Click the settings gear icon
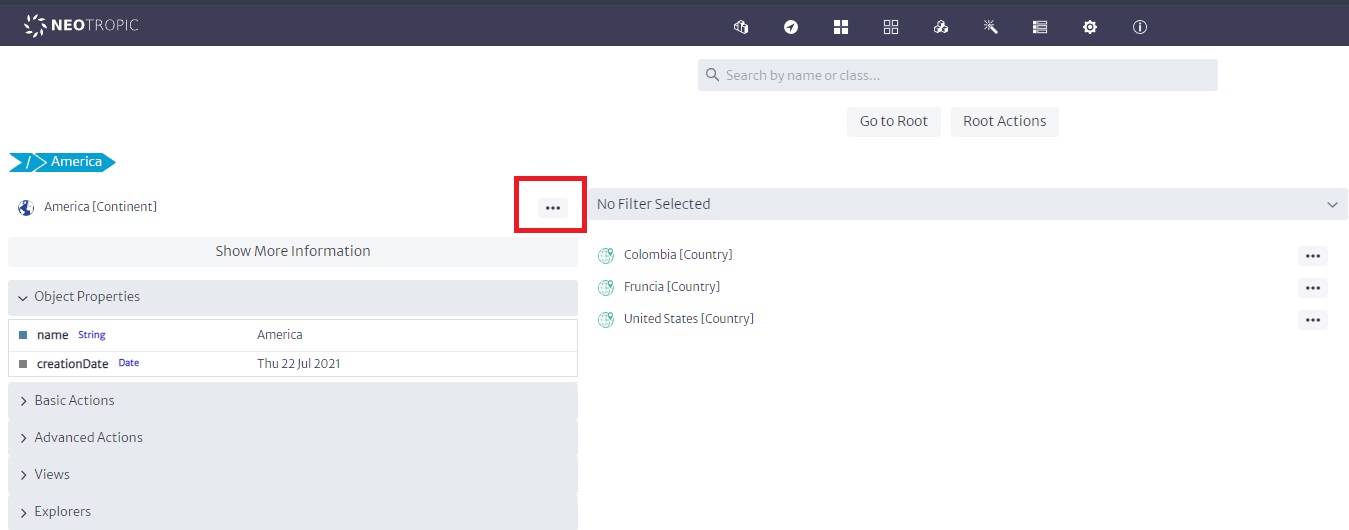Viewport: 1349px width, 530px height. (1090, 27)
